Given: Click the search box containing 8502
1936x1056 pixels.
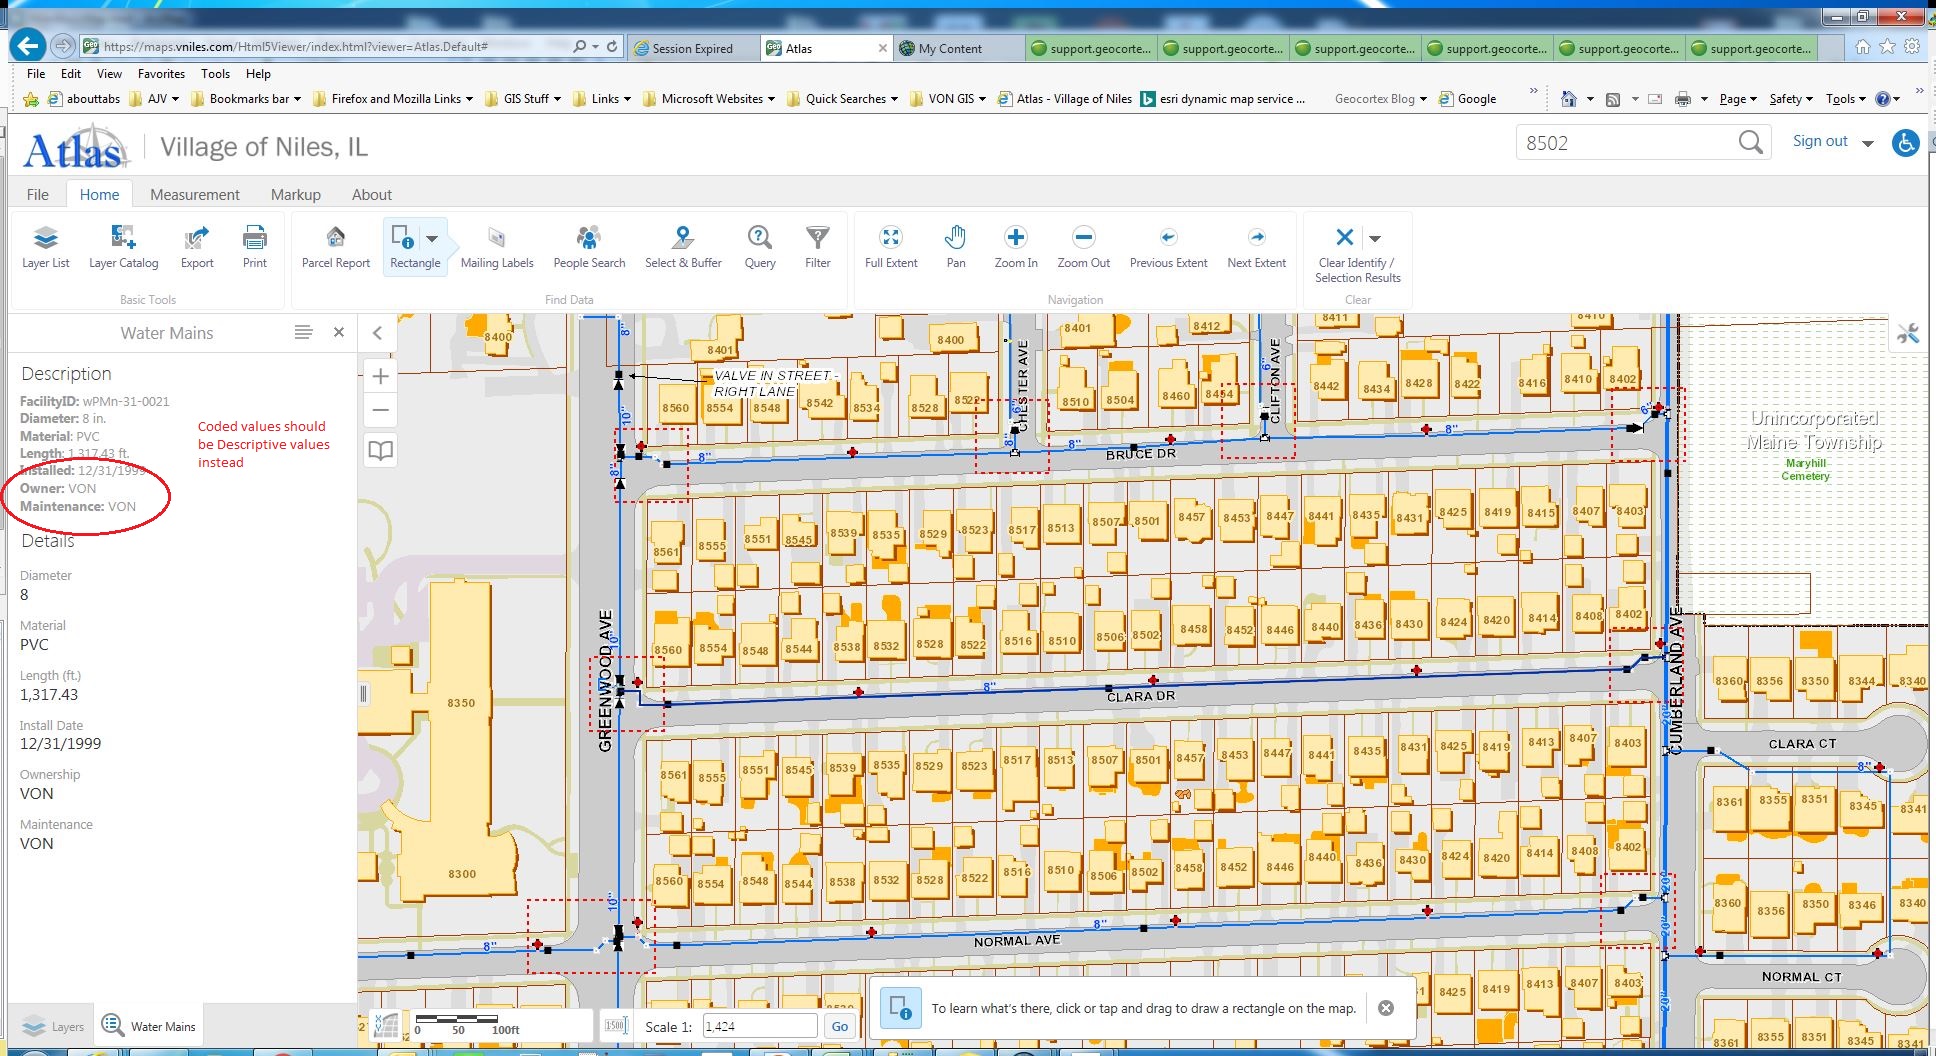Looking at the screenshot, I should pos(1628,143).
